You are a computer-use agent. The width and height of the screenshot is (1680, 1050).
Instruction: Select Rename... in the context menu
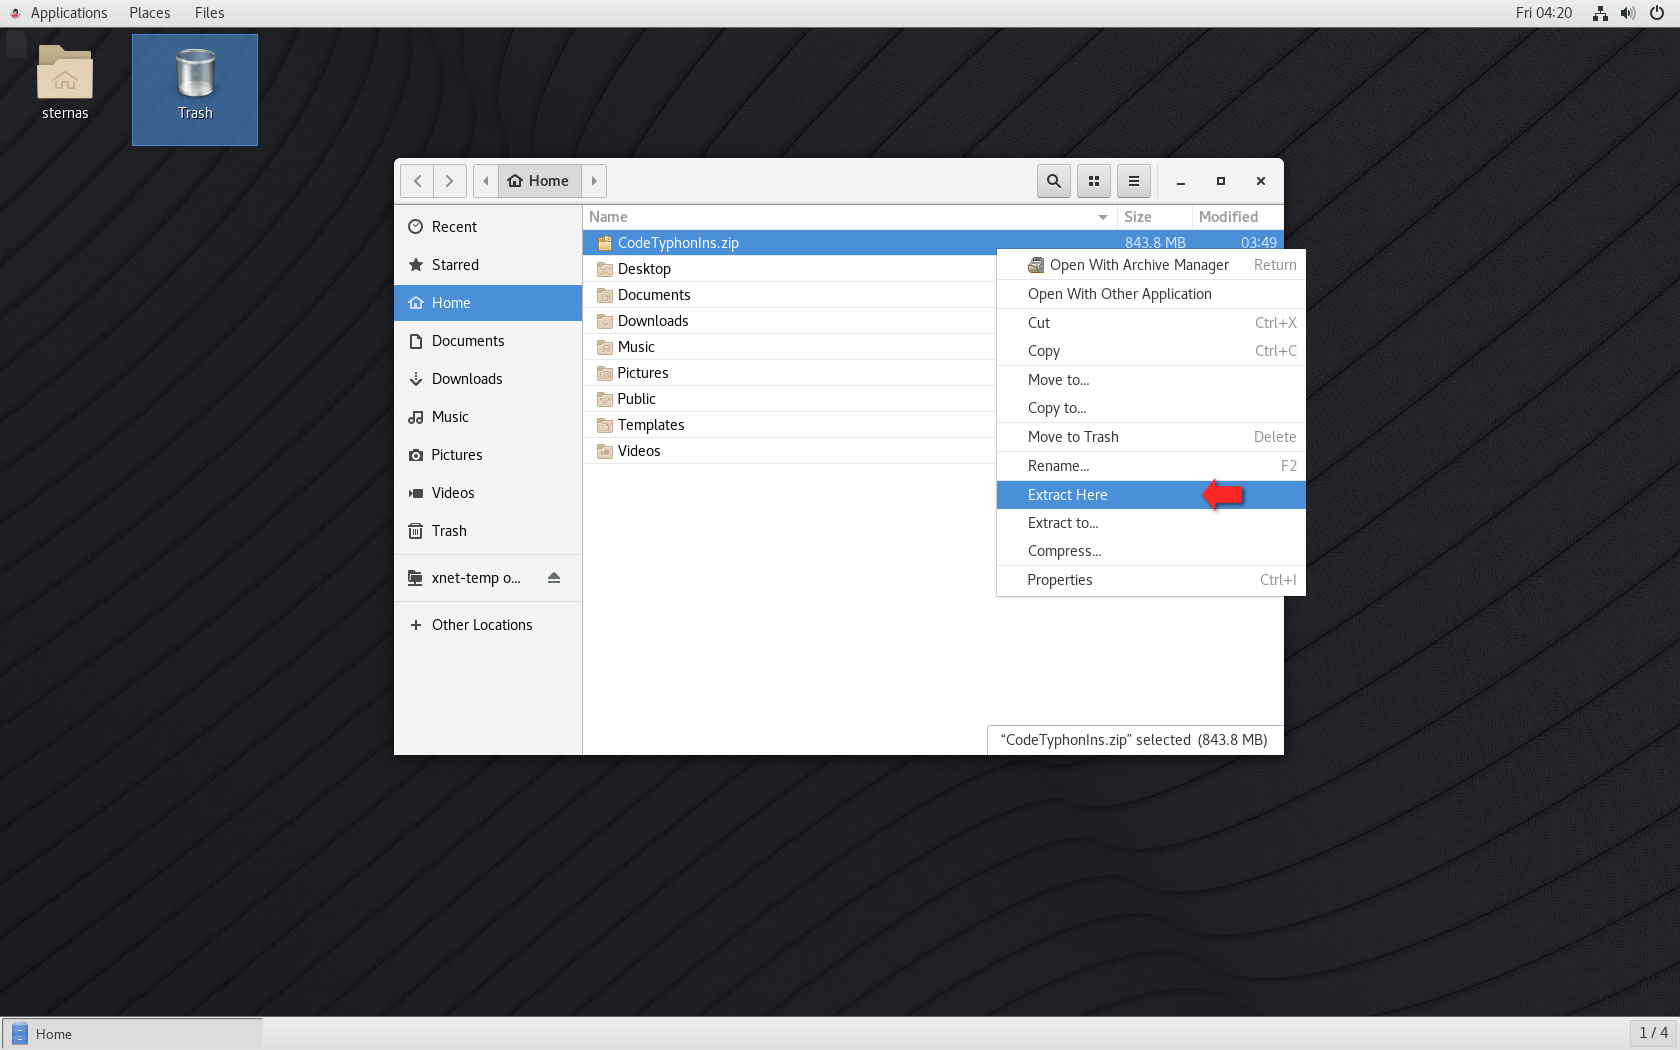click(1151, 466)
